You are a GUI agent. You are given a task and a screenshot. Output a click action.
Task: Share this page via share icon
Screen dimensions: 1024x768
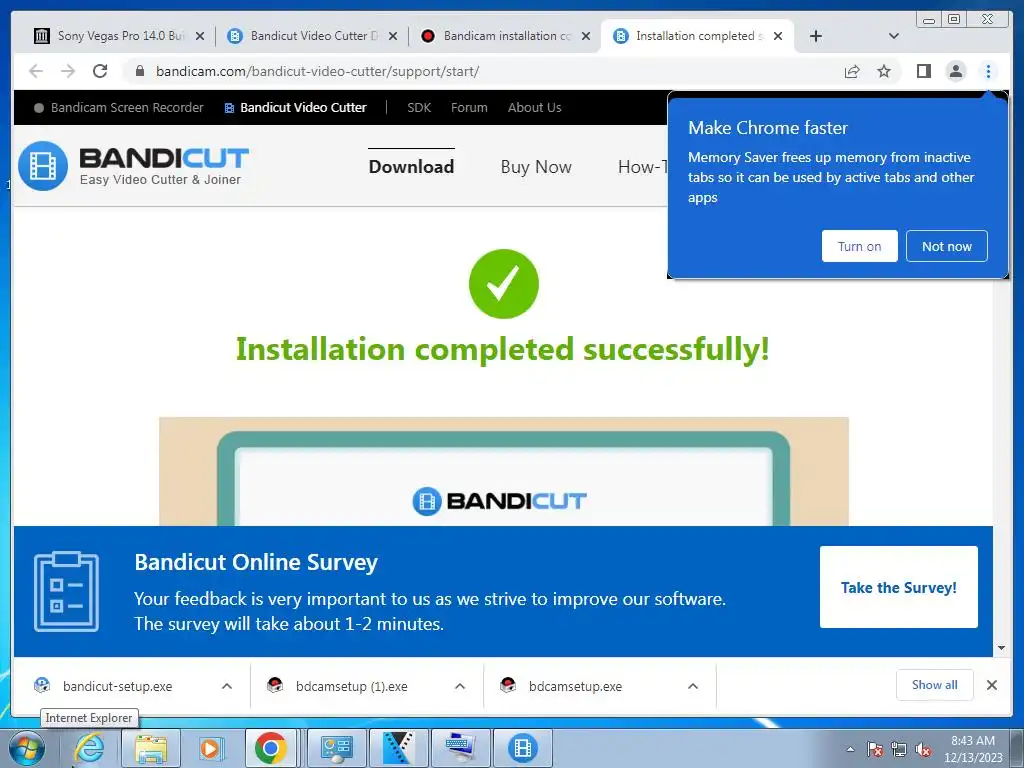[852, 71]
